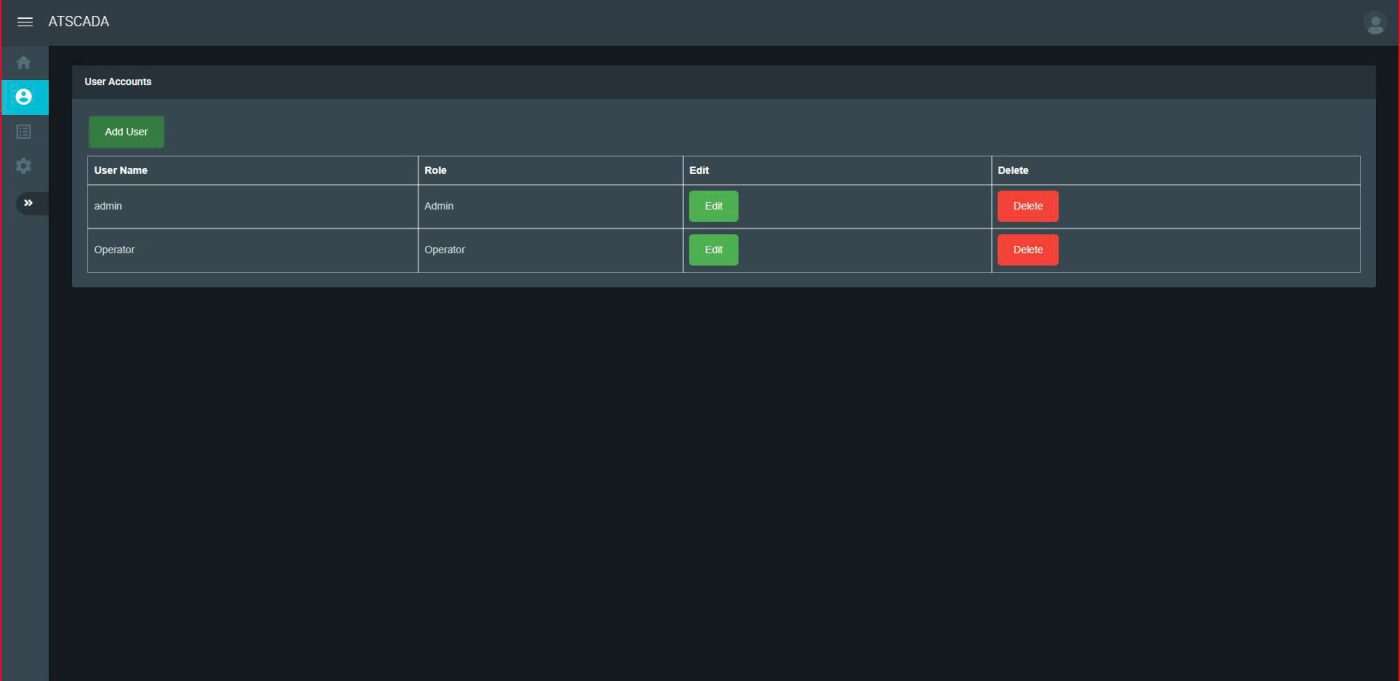Click the ATSCADA title text
The image size is (1400, 681).
(x=79, y=22)
